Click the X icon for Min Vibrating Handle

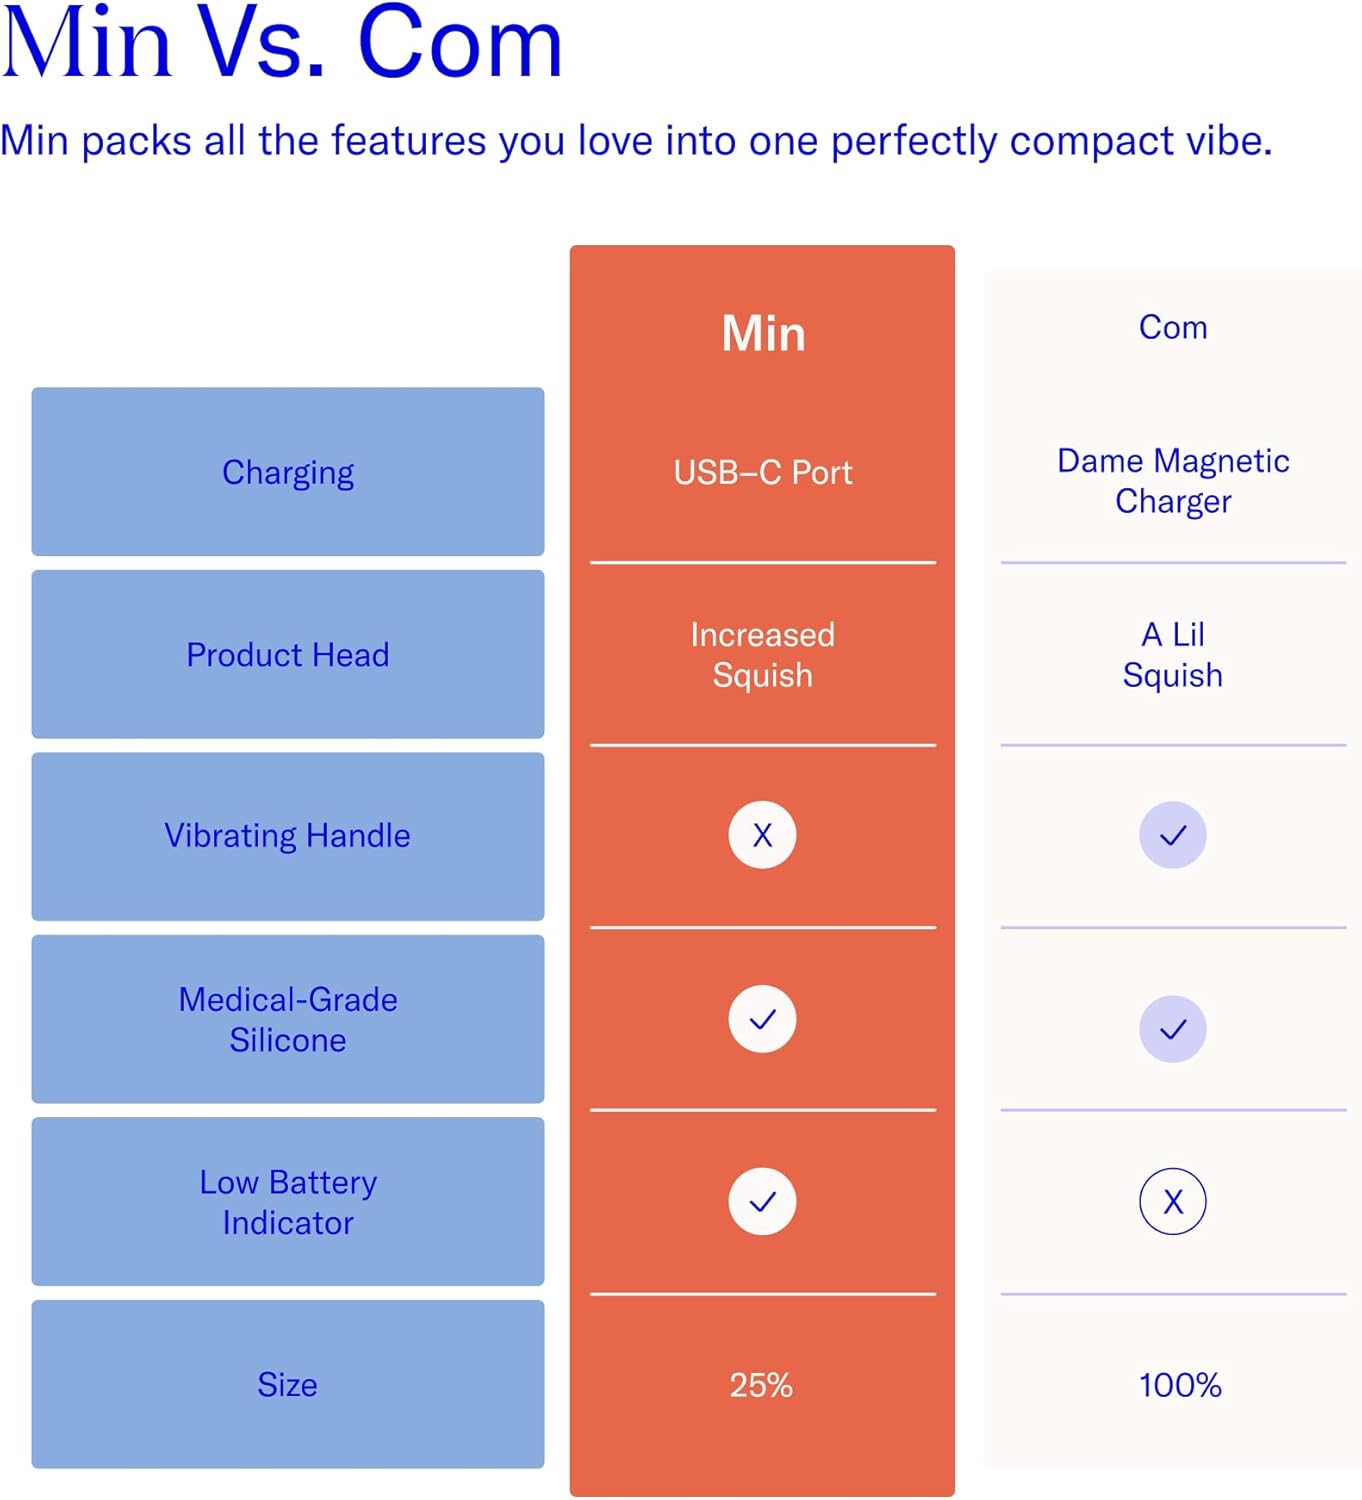[x=762, y=835]
